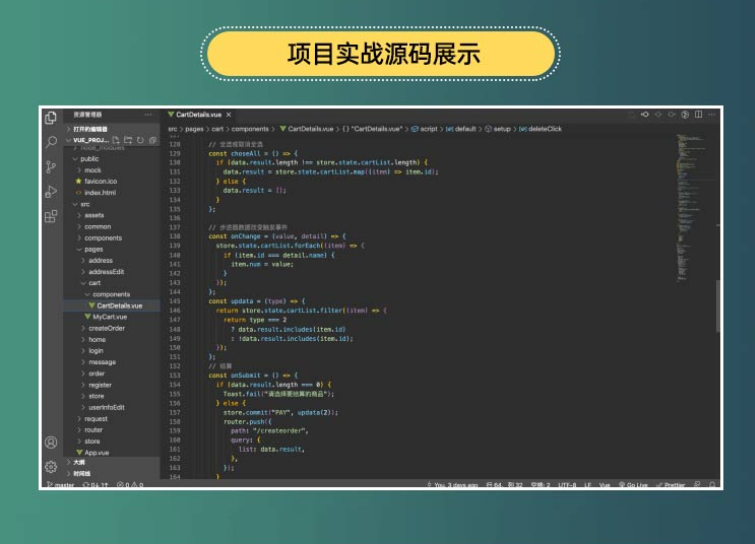Split the editor to the right
The height and width of the screenshot is (544, 755).
(698, 115)
